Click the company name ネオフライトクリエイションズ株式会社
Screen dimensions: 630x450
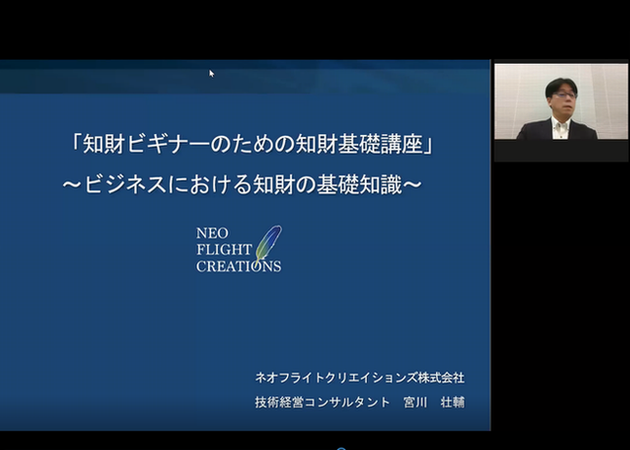(x=360, y=378)
